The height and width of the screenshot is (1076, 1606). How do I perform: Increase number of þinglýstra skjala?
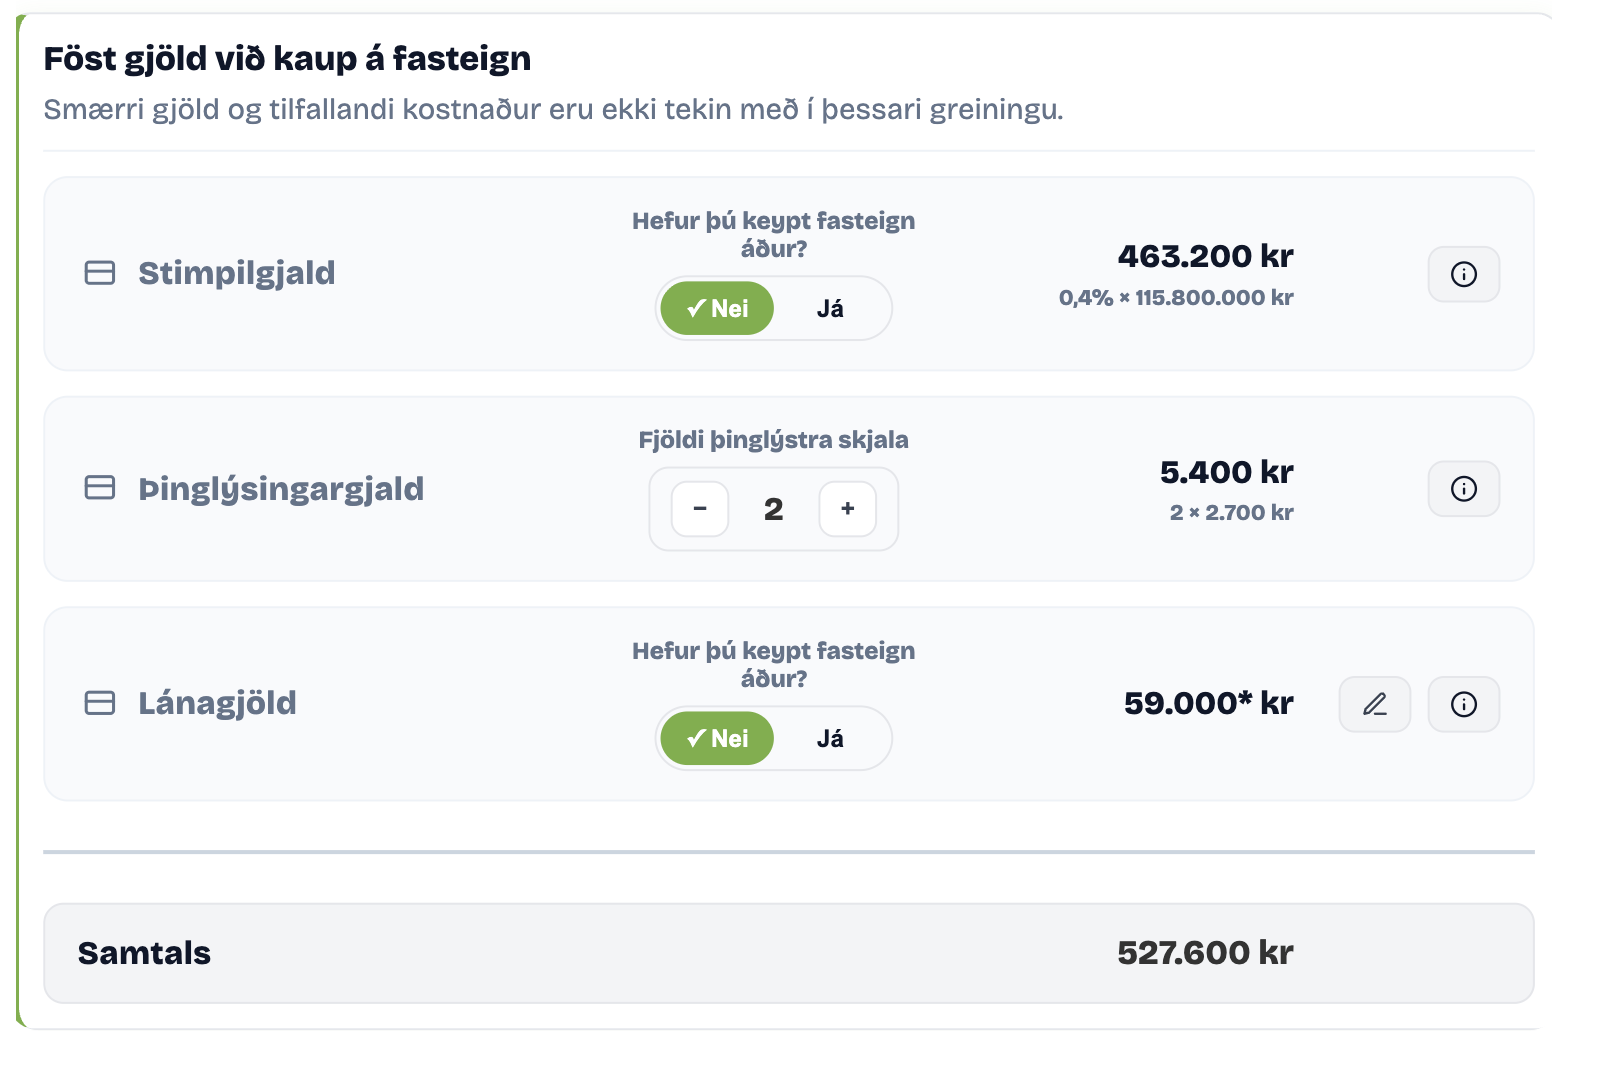(848, 509)
